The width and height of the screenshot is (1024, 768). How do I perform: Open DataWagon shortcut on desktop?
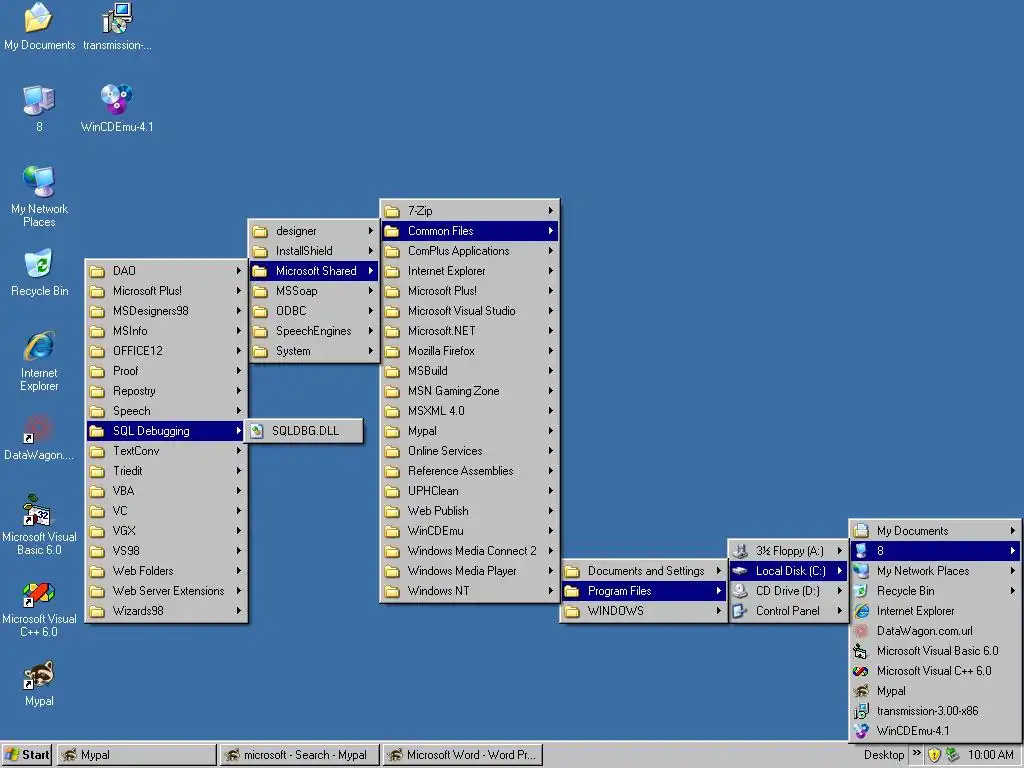(x=39, y=438)
